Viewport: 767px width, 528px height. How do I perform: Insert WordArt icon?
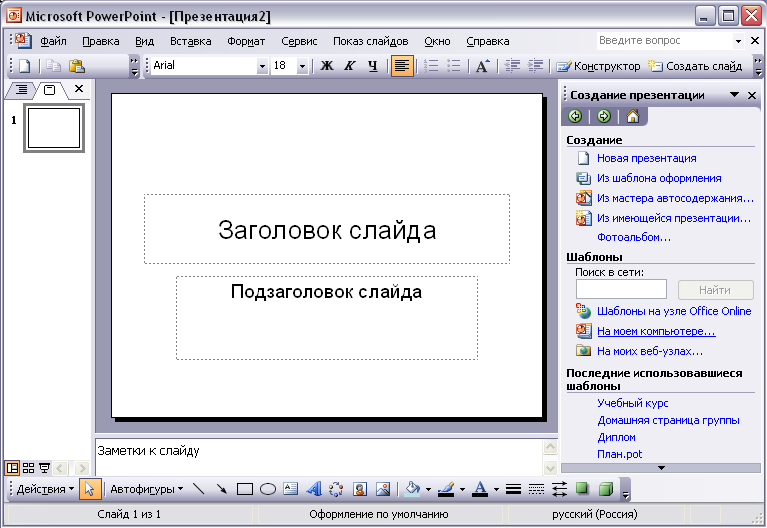[x=314, y=489]
